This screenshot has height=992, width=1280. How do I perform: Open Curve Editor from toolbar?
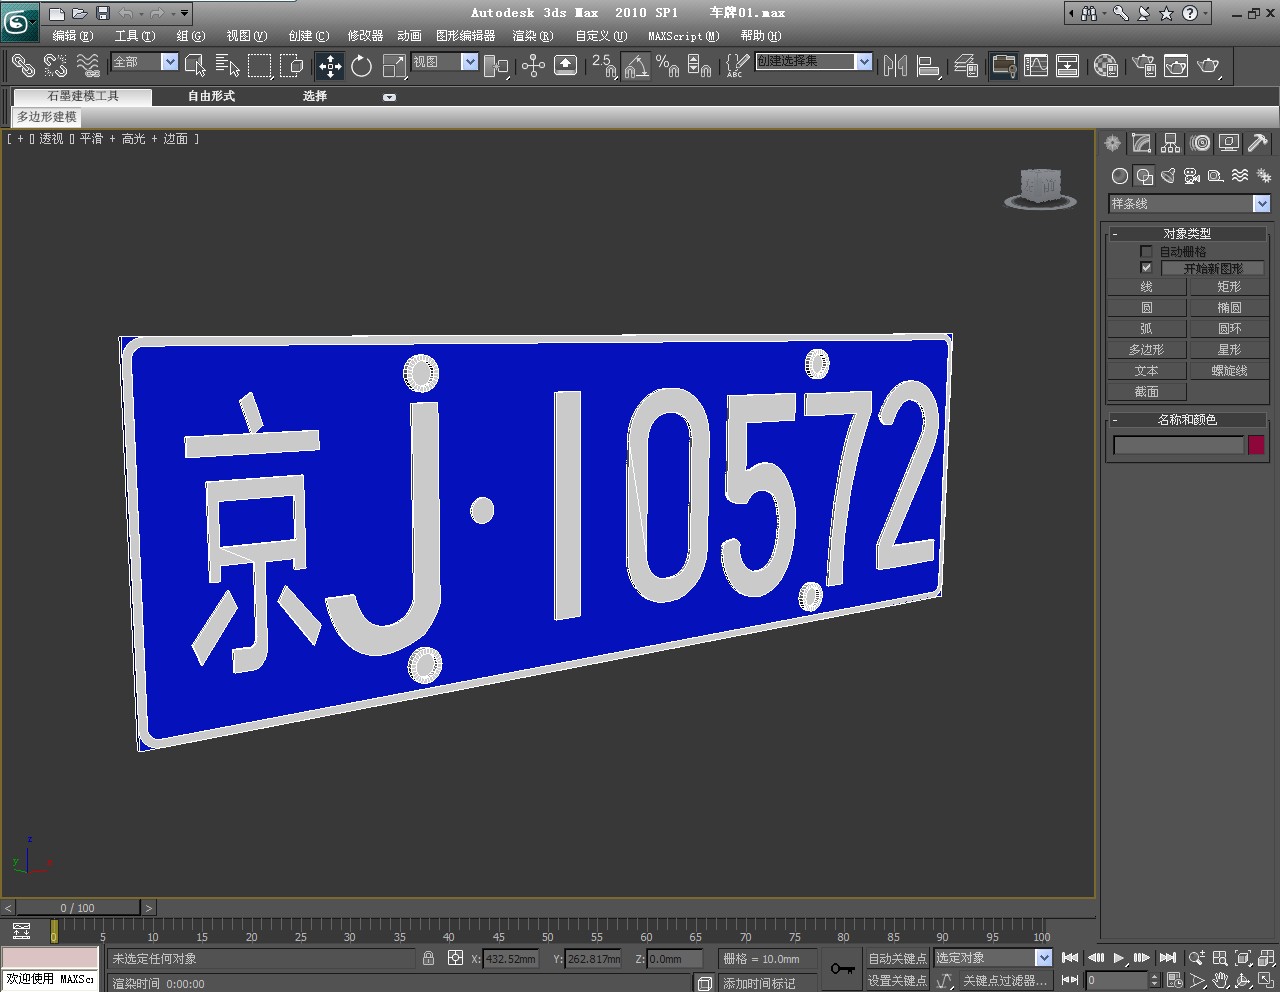(1036, 67)
